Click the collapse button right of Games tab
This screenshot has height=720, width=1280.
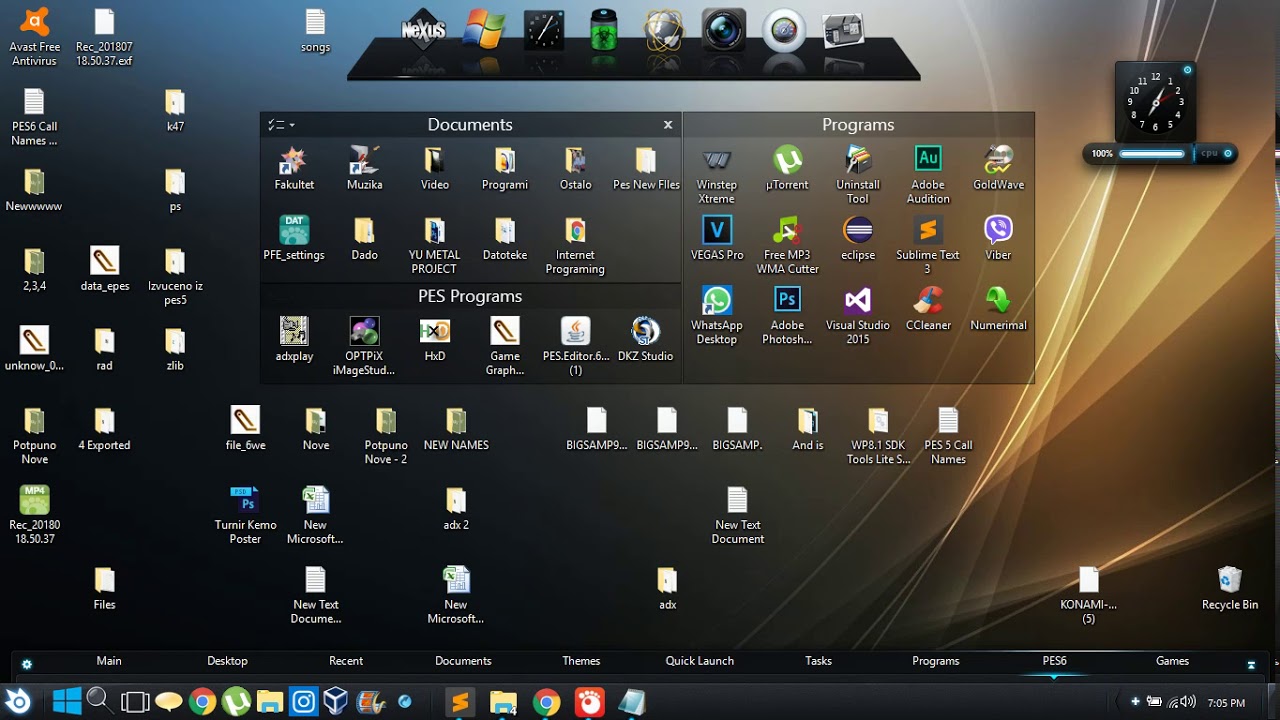point(1251,664)
